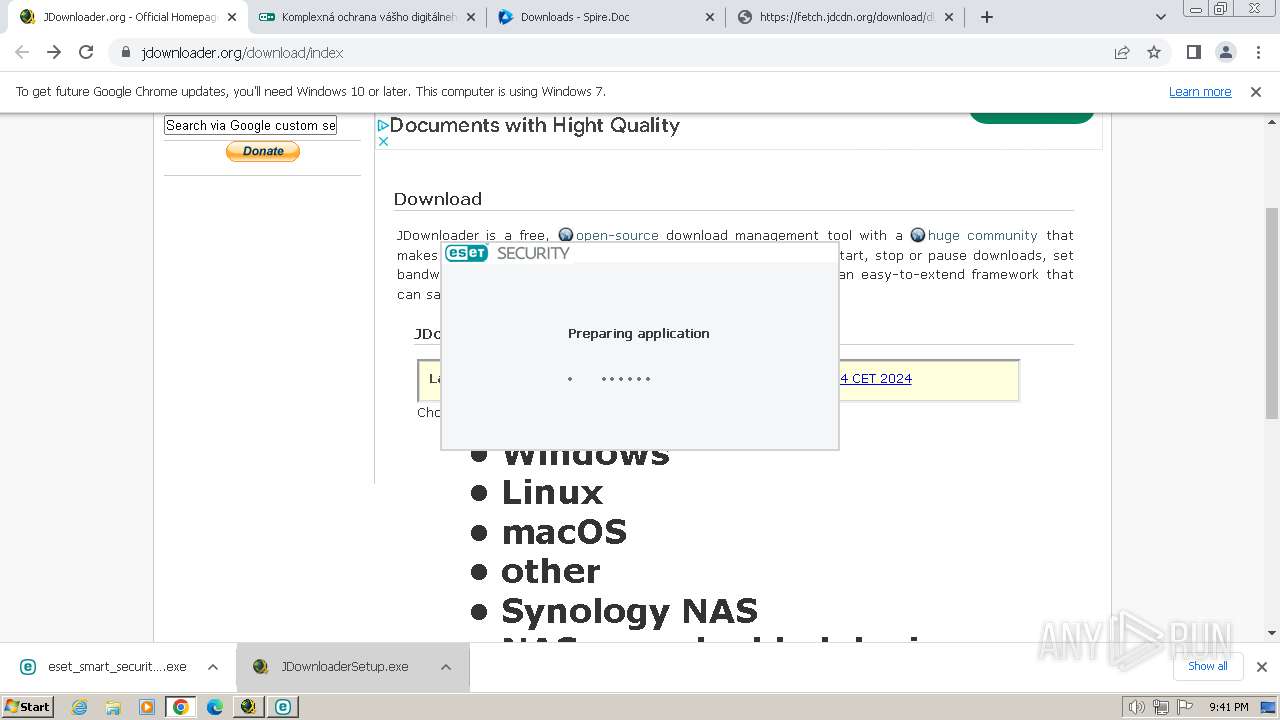
Task: Click the Synology NAS download option
Action: [x=629, y=610]
